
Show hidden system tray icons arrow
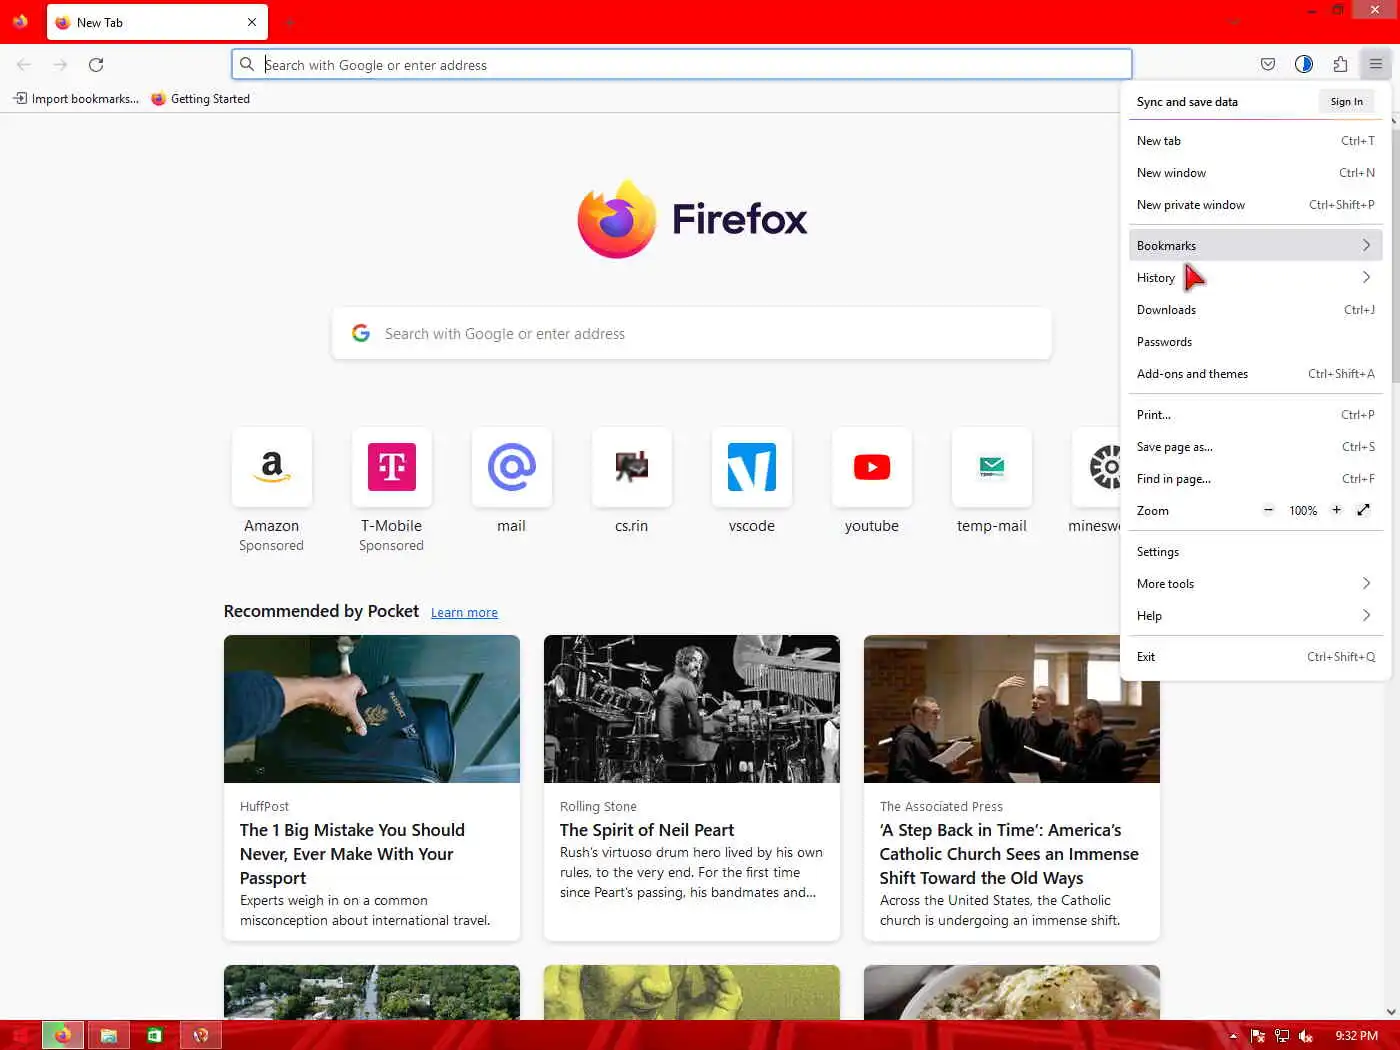click(x=1233, y=1036)
